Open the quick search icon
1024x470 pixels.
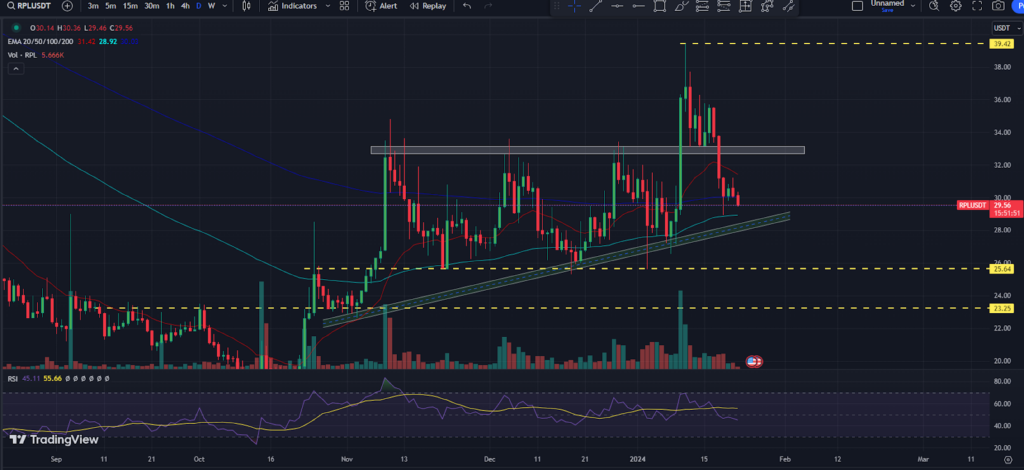pyautogui.click(x=935, y=6)
